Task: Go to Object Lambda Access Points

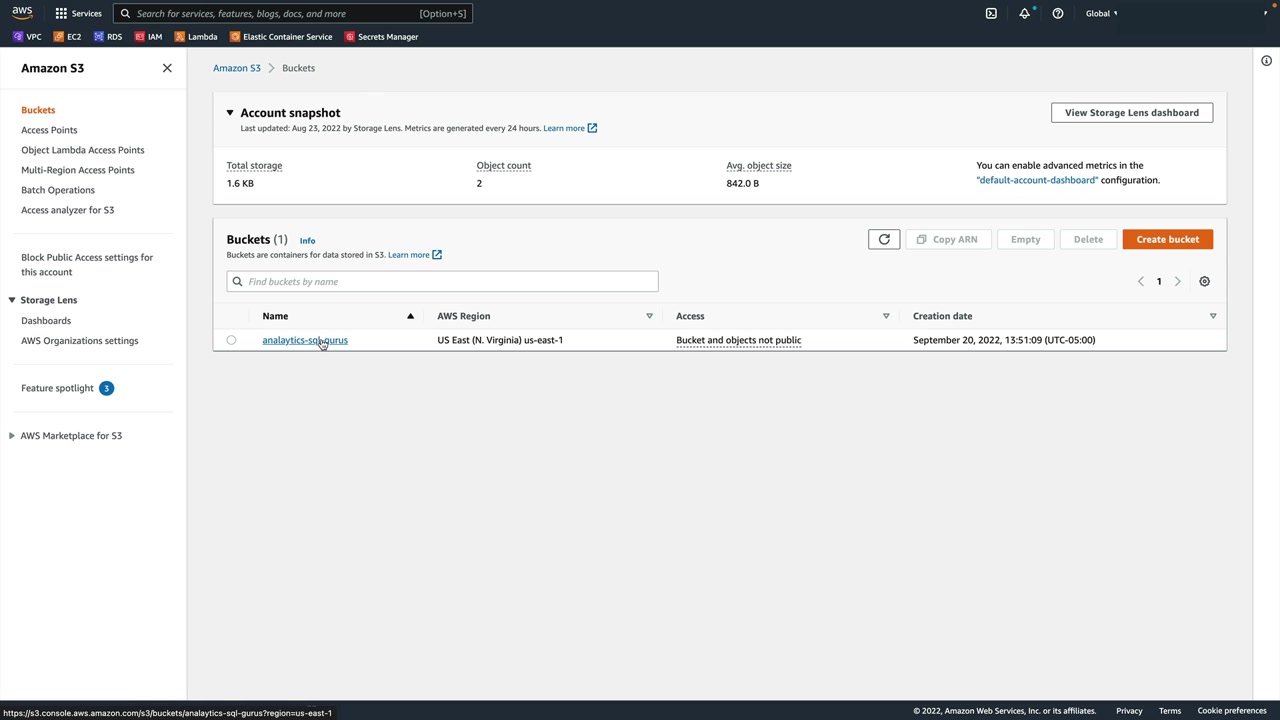Action: 82,150
